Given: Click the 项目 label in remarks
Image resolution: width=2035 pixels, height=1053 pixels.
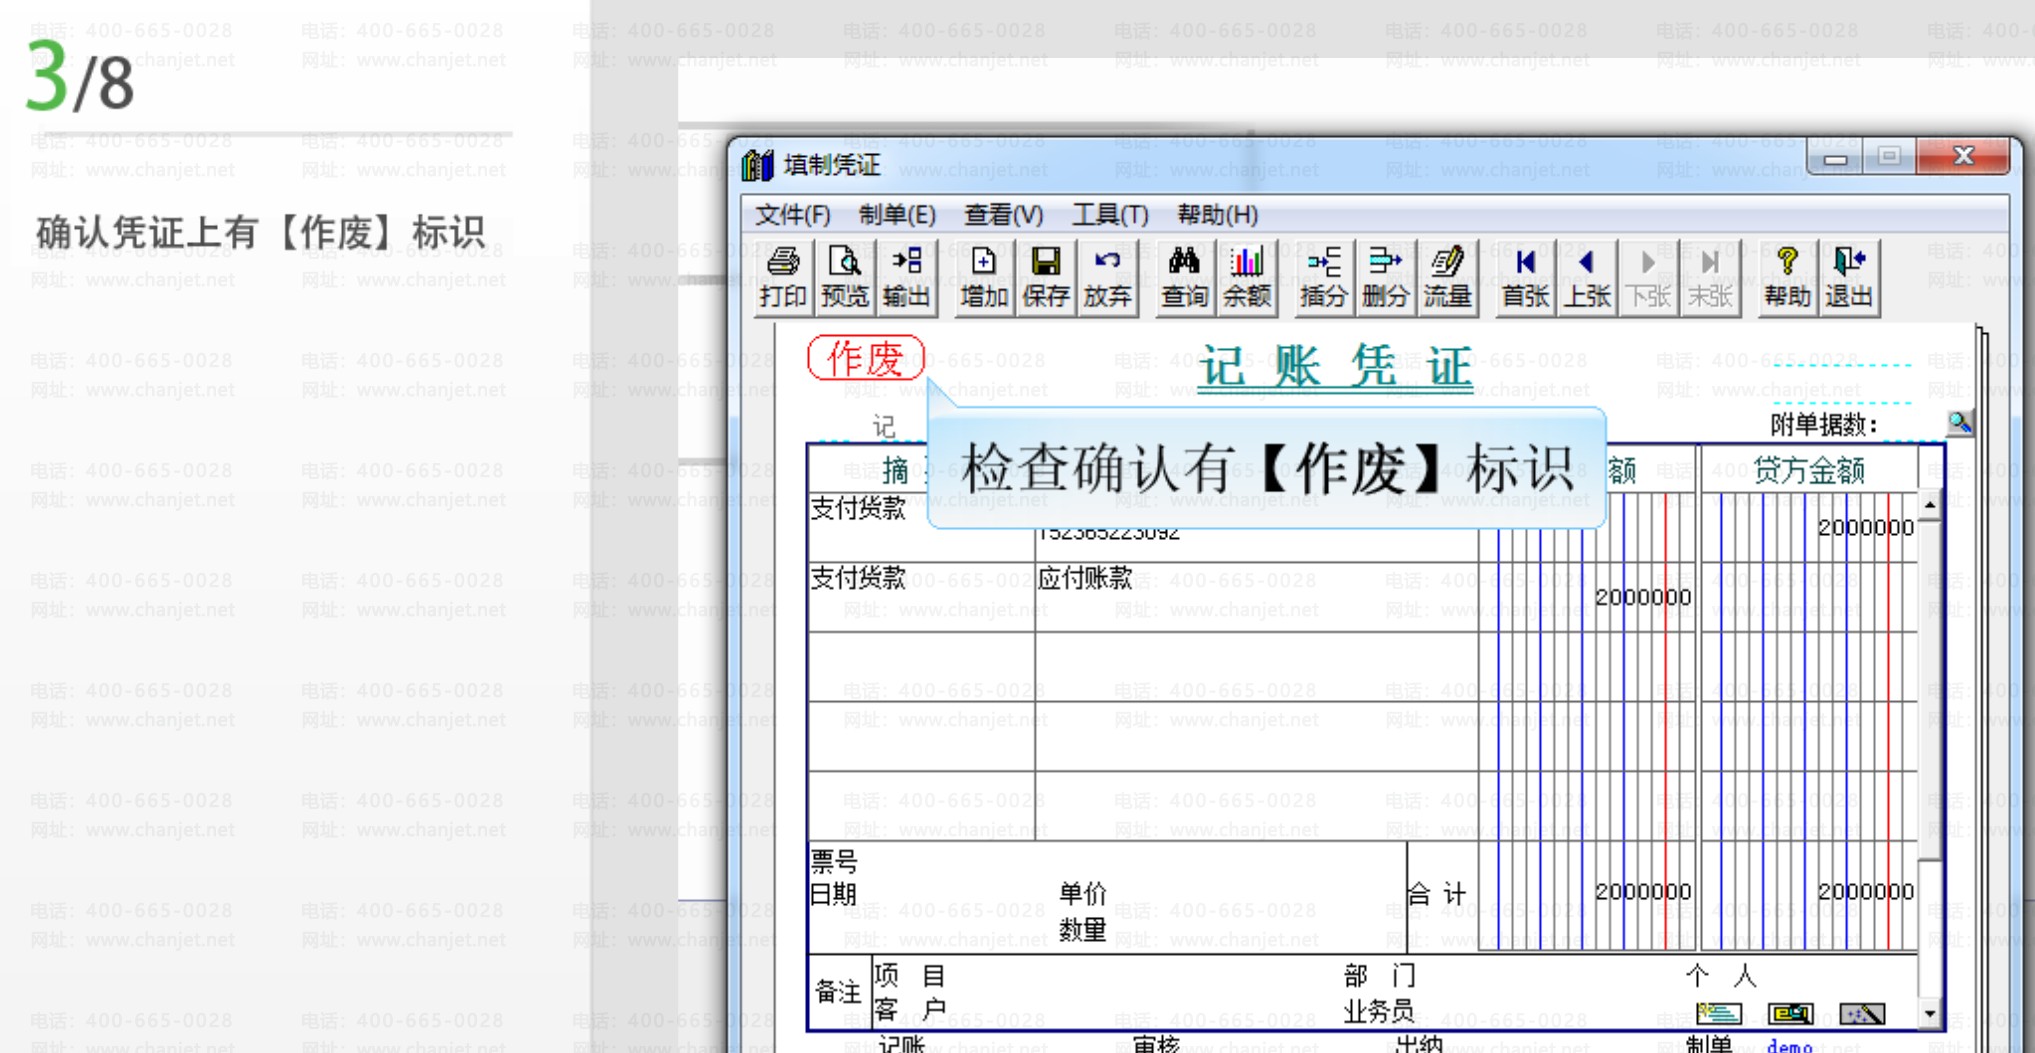Looking at the screenshot, I should tap(909, 975).
